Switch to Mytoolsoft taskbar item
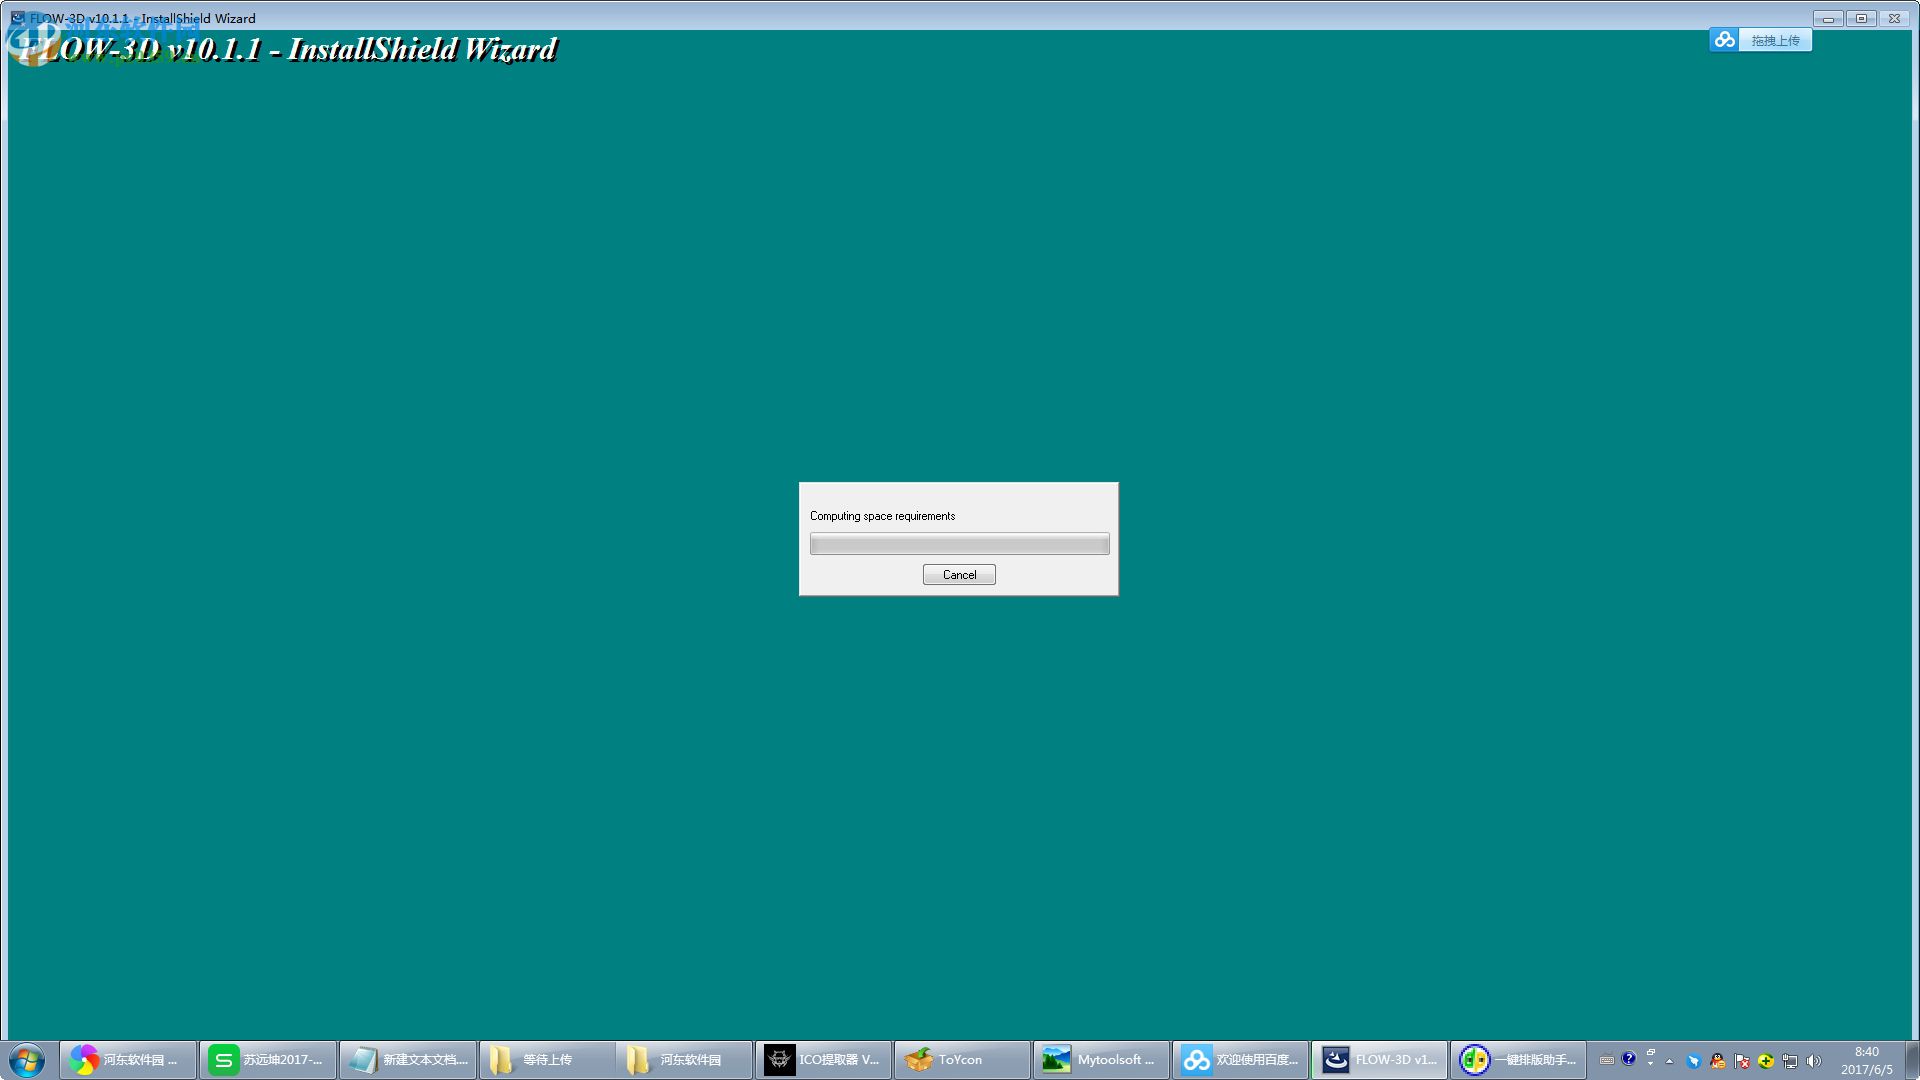 click(x=1102, y=1060)
